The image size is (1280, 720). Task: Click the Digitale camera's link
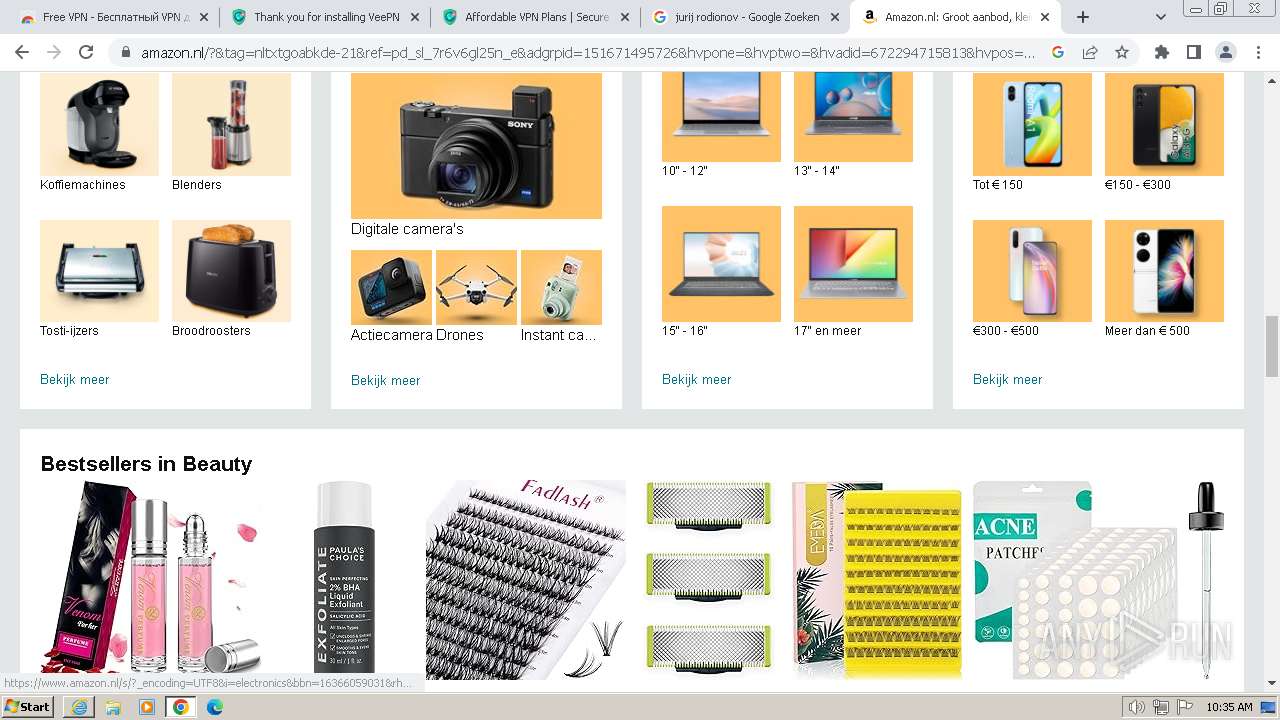pyautogui.click(x=407, y=229)
